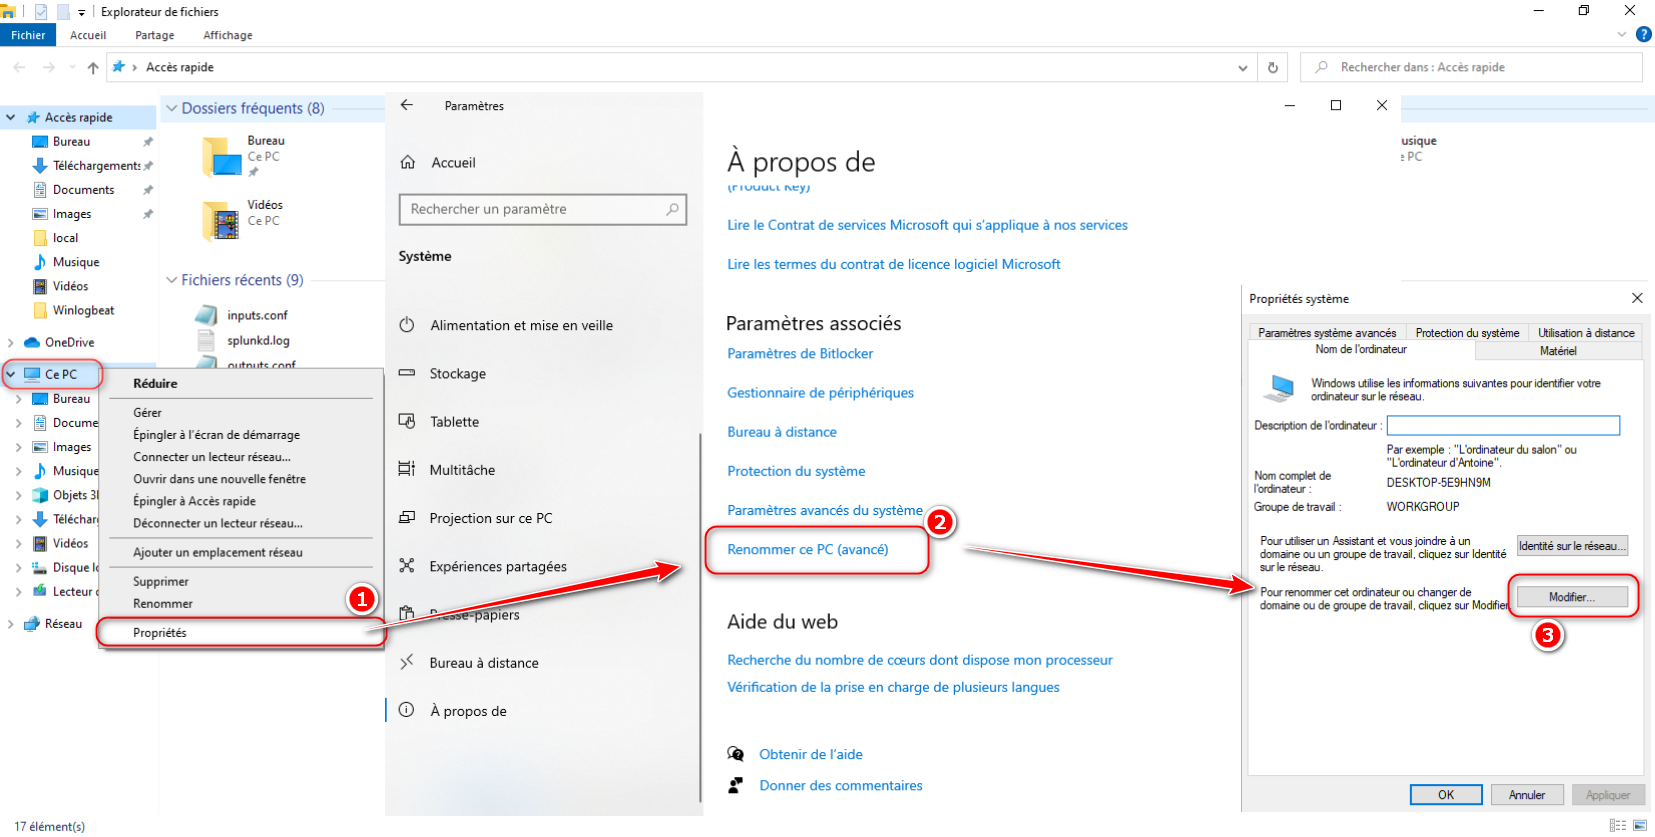Viewport: 1655px width, 837px height.
Task: Click Identité sur le réseau button
Action: pyautogui.click(x=1572, y=546)
